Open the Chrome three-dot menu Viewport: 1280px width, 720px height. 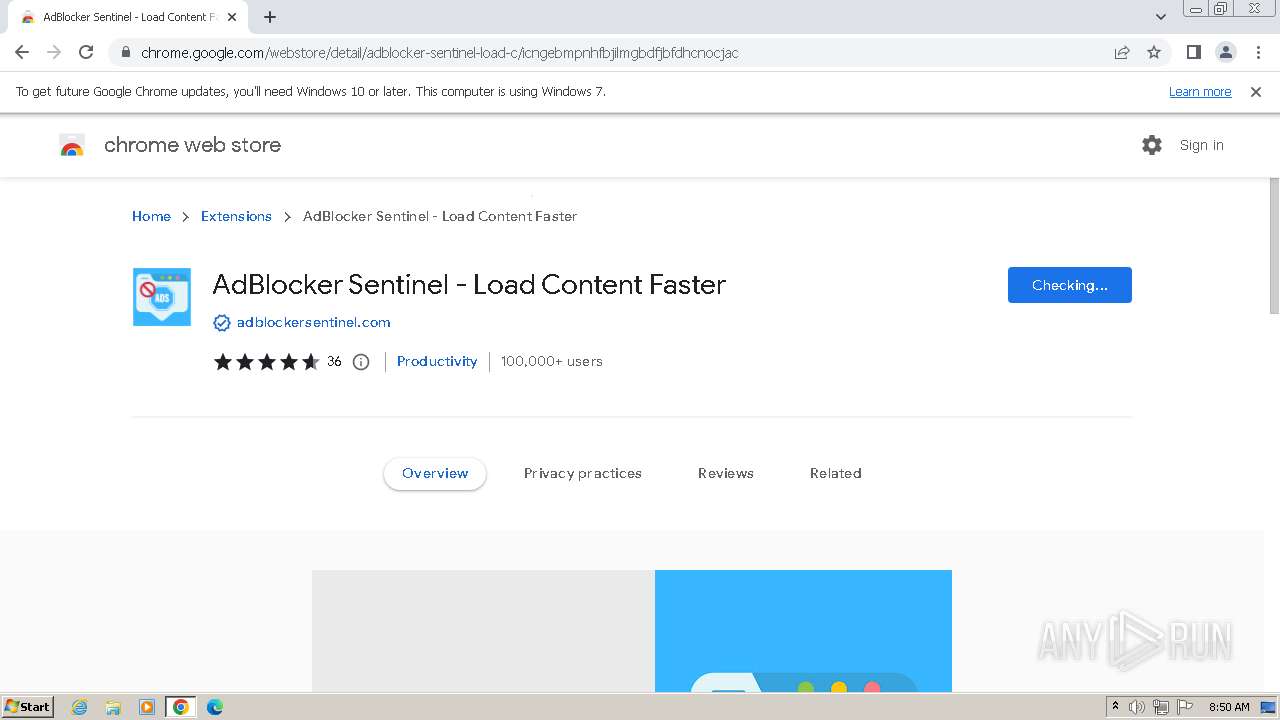tap(1258, 52)
